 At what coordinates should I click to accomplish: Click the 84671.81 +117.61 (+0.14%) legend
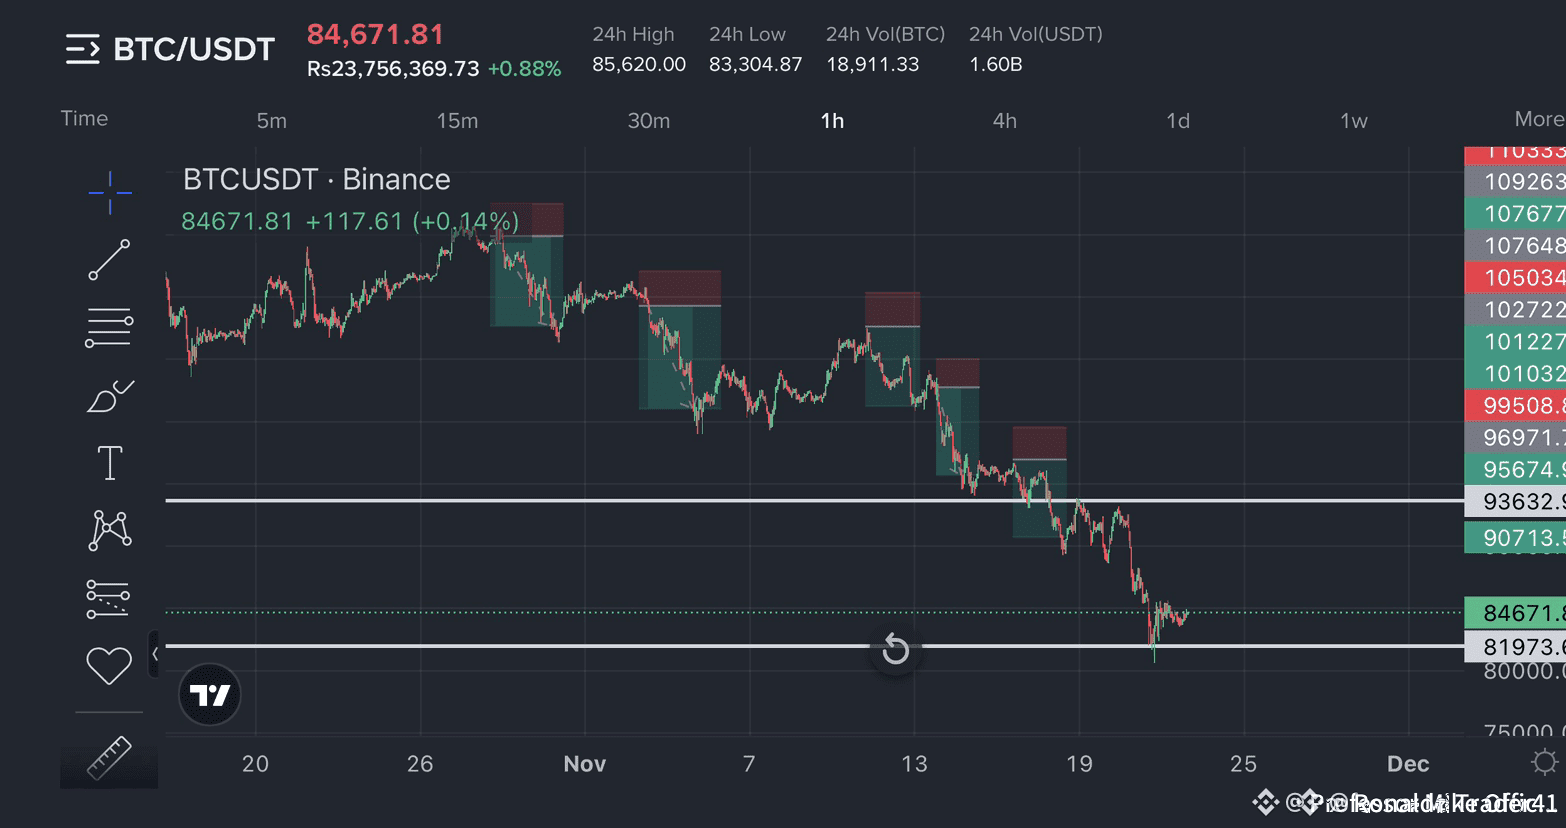(x=350, y=221)
